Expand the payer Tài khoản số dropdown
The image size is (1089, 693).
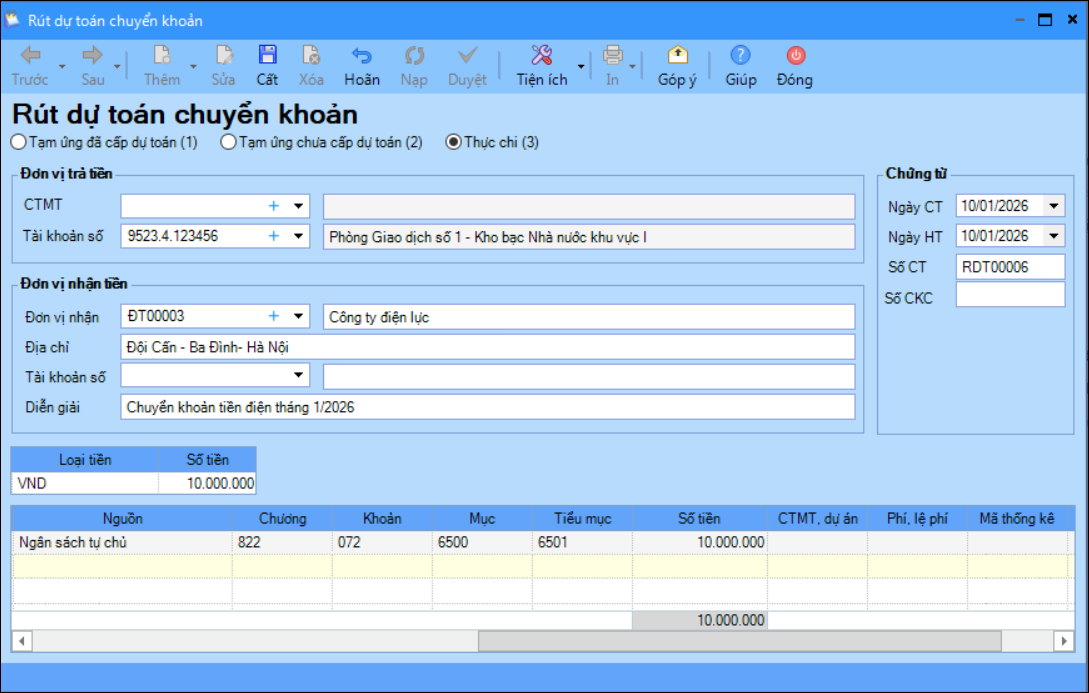298,236
